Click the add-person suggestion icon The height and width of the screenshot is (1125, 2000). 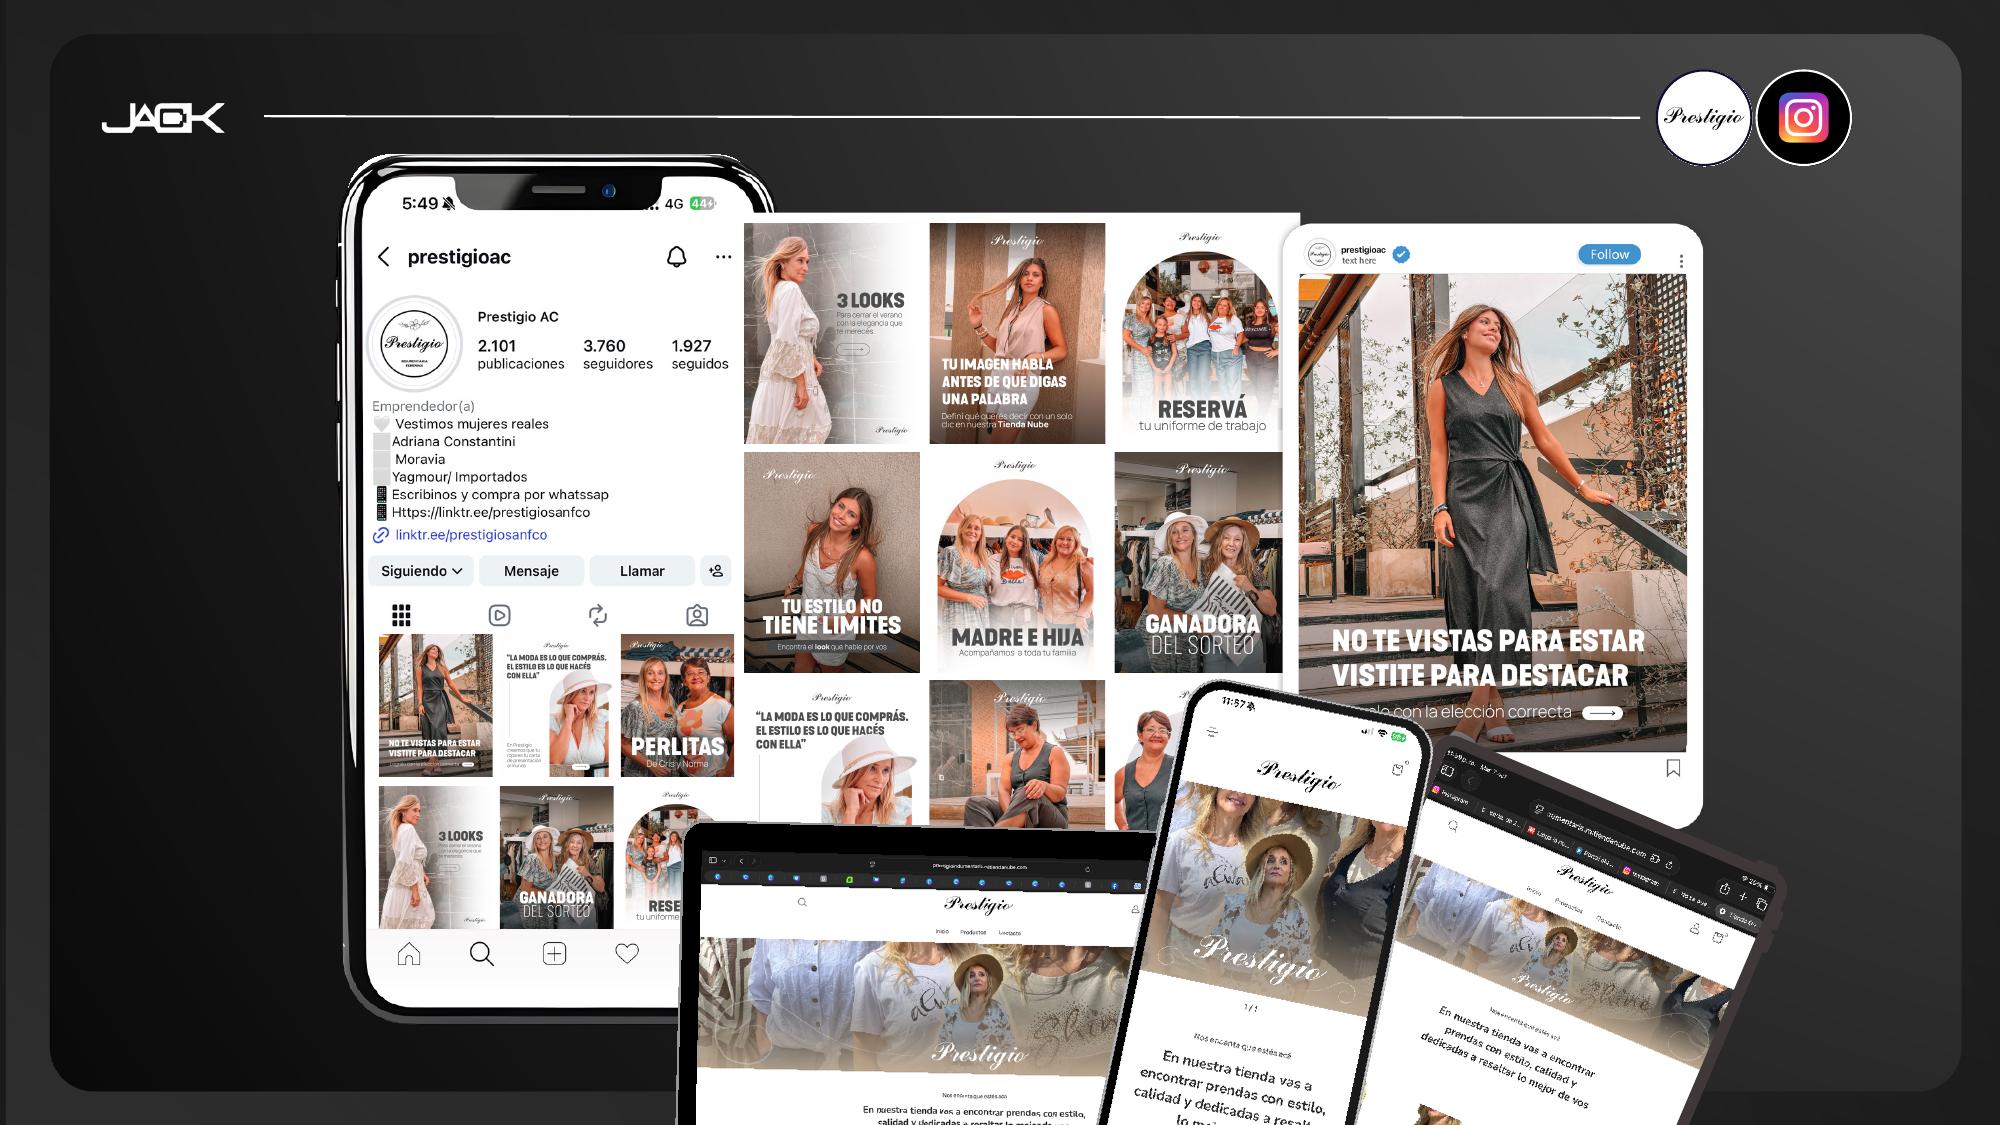(x=716, y=571)
